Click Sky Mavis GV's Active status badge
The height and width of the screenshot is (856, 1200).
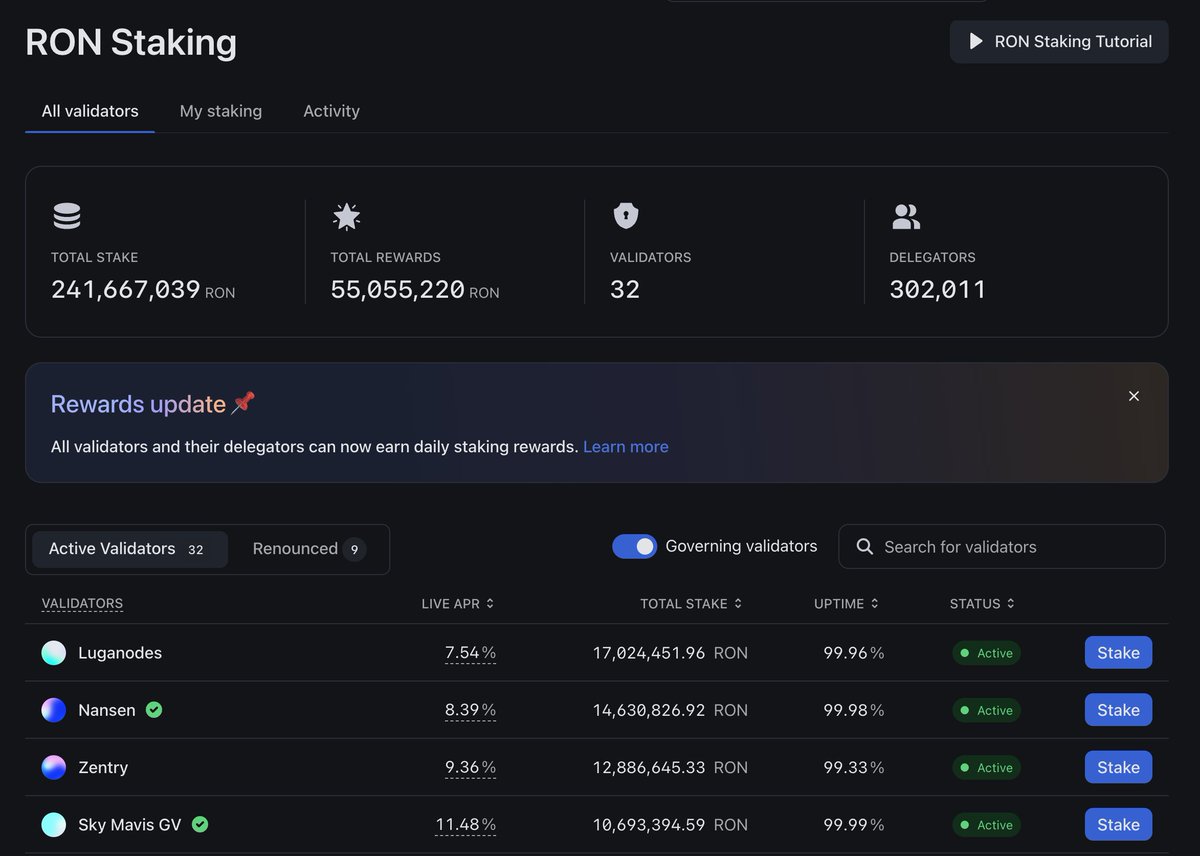(x=986, y=825)
